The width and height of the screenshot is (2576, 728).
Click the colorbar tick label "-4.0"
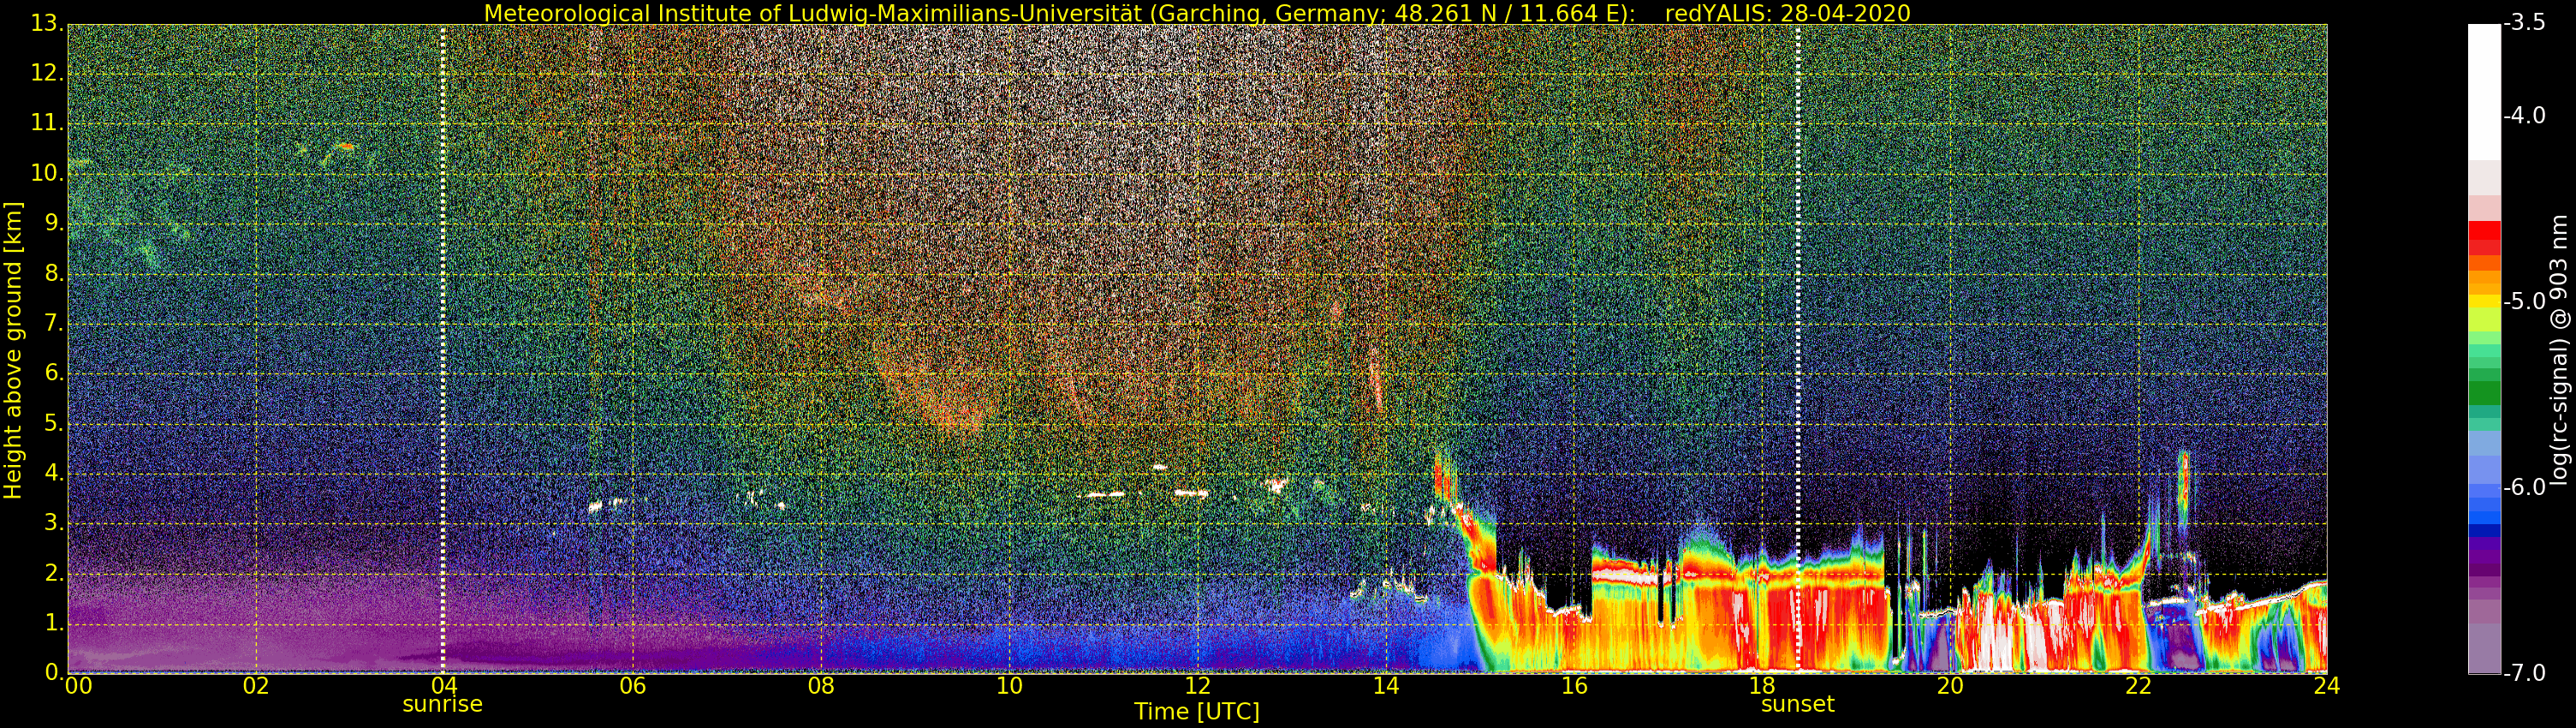click(x=2525, y=116)
